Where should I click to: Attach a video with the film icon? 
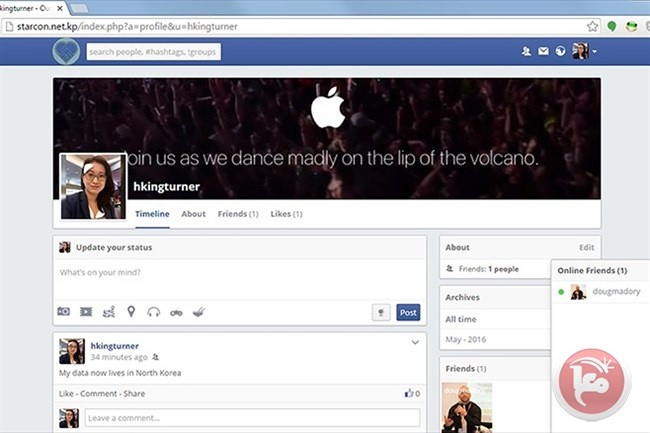pyautogui.click(x=86, y=311)
